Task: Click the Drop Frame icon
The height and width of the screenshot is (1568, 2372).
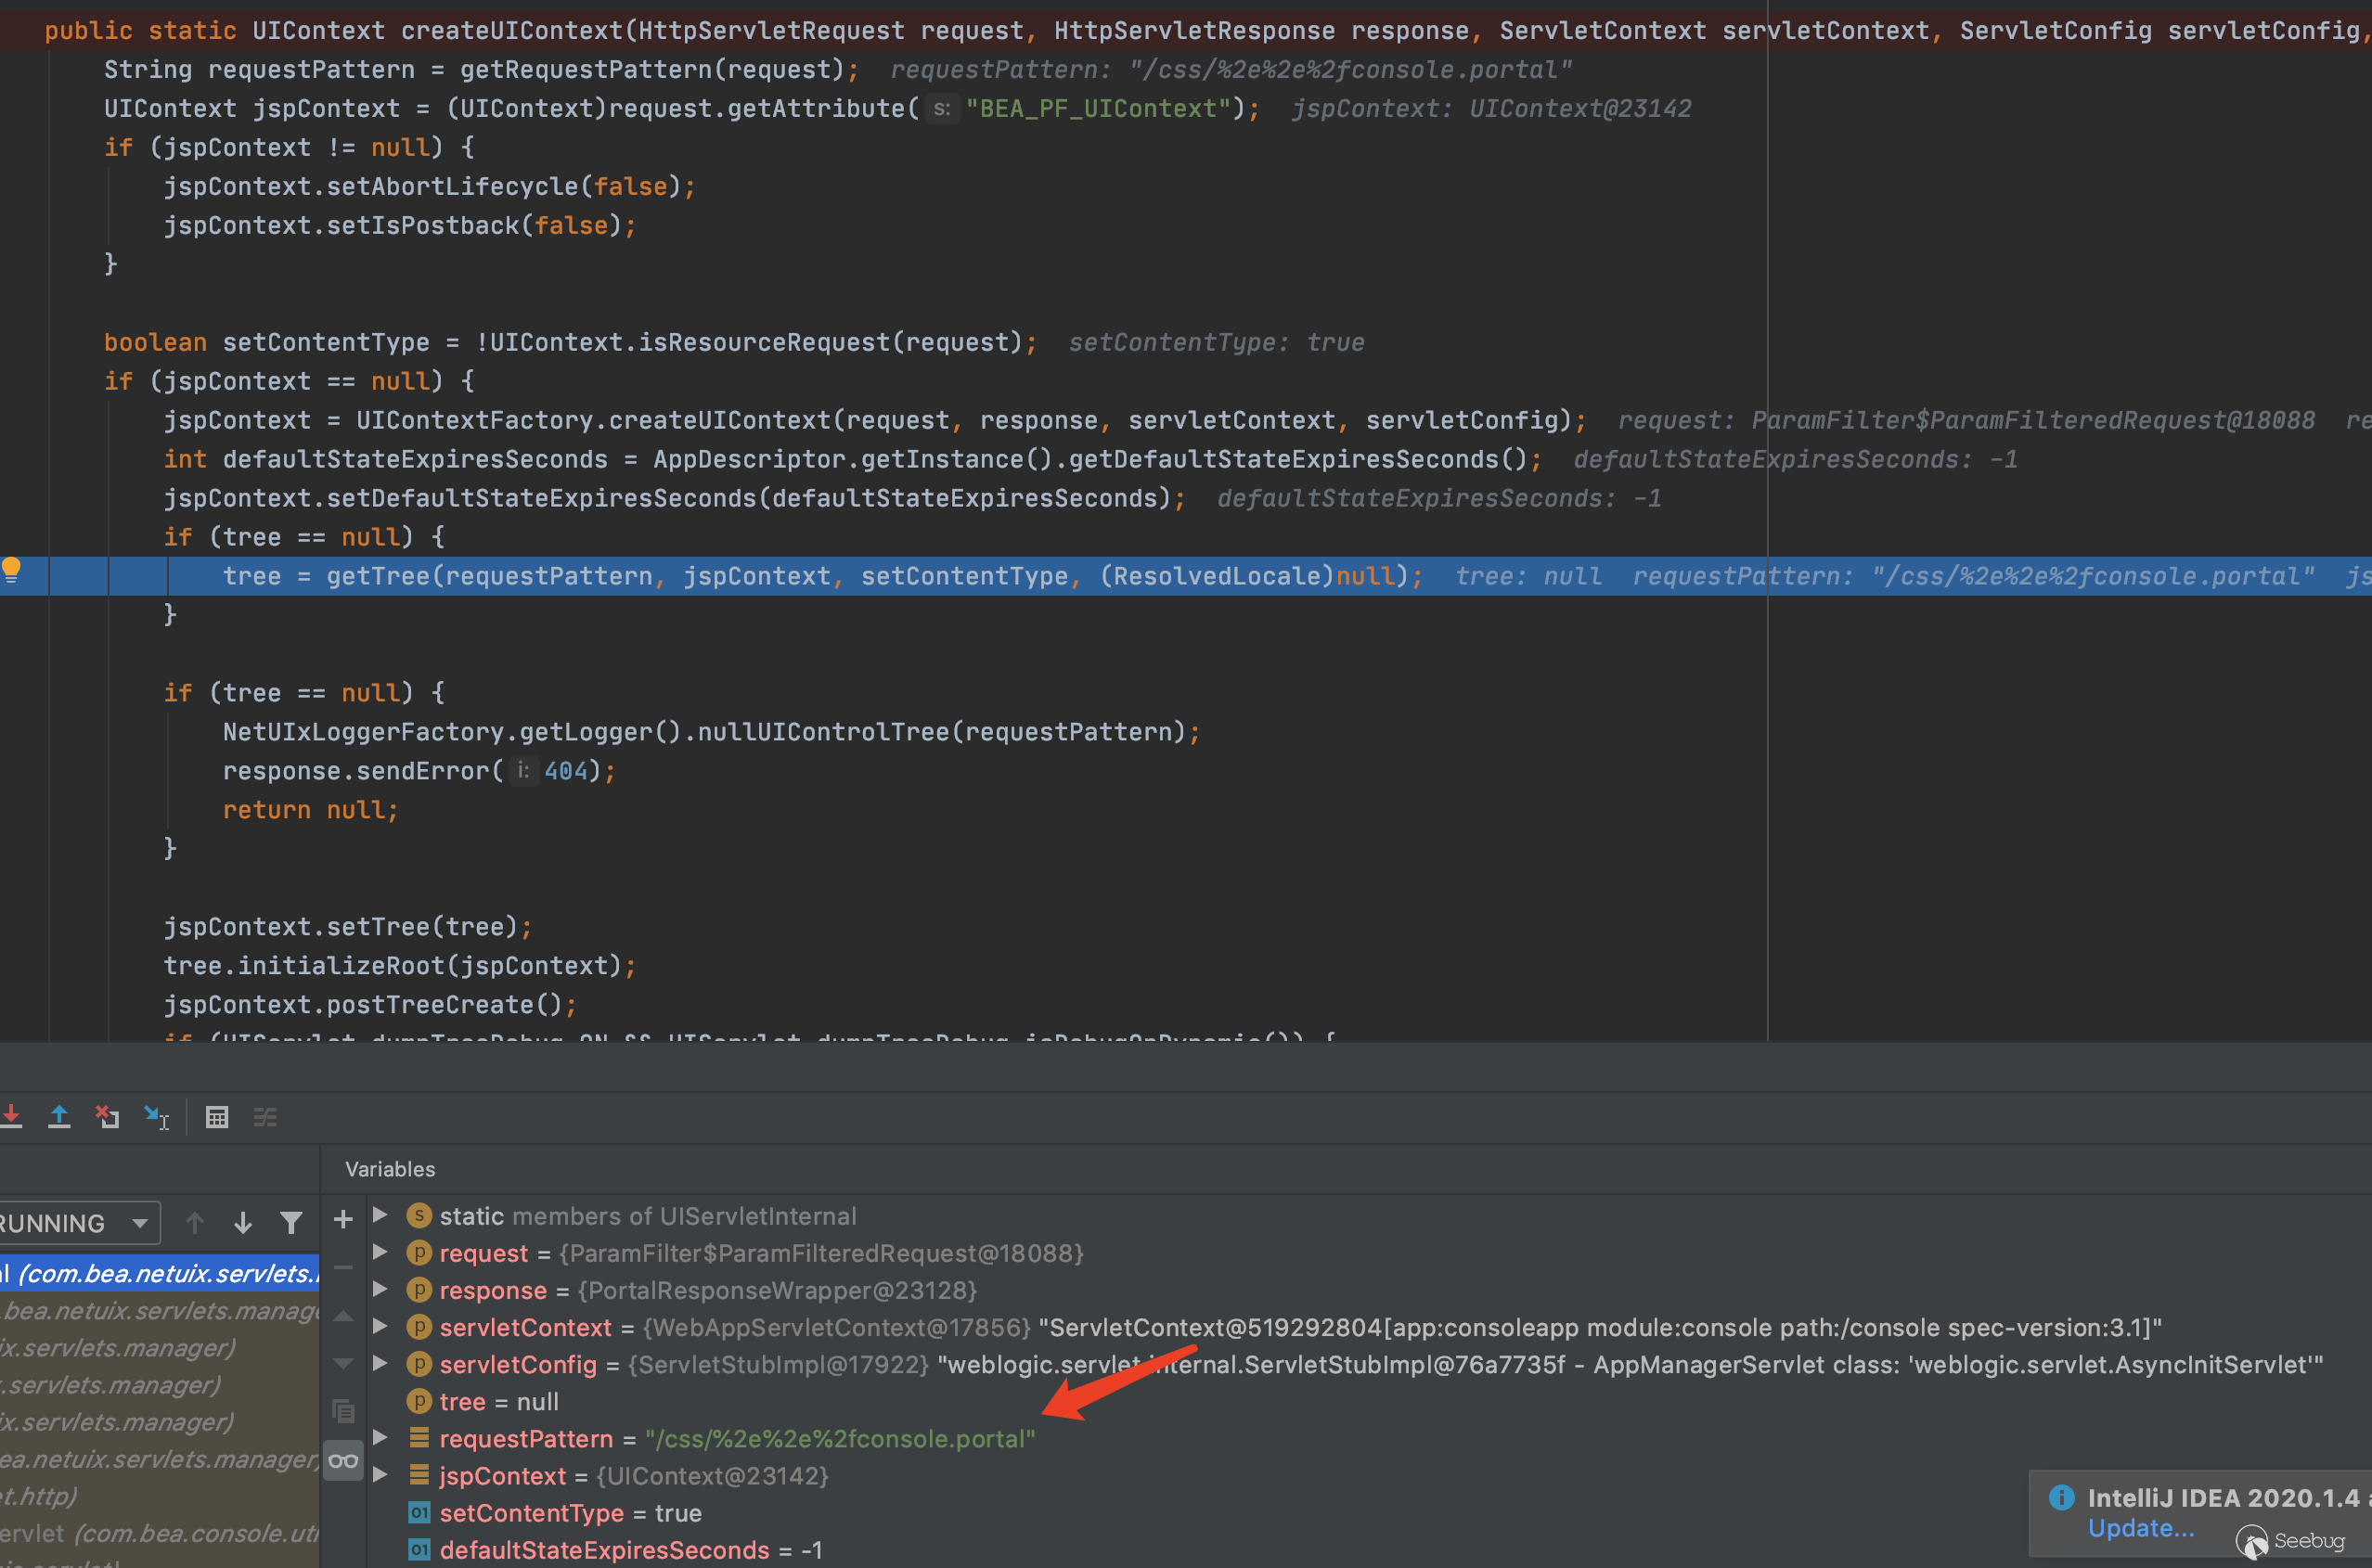Action: [107, 1117]
